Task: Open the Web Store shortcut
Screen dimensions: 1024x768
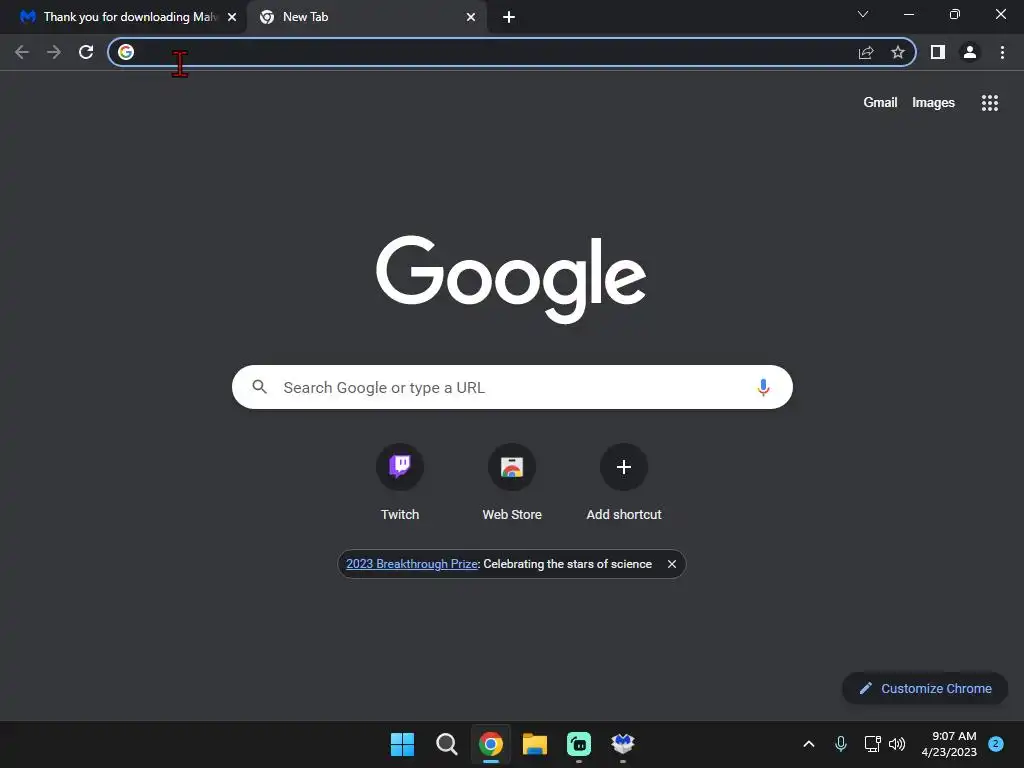Action: coord(512,482)
